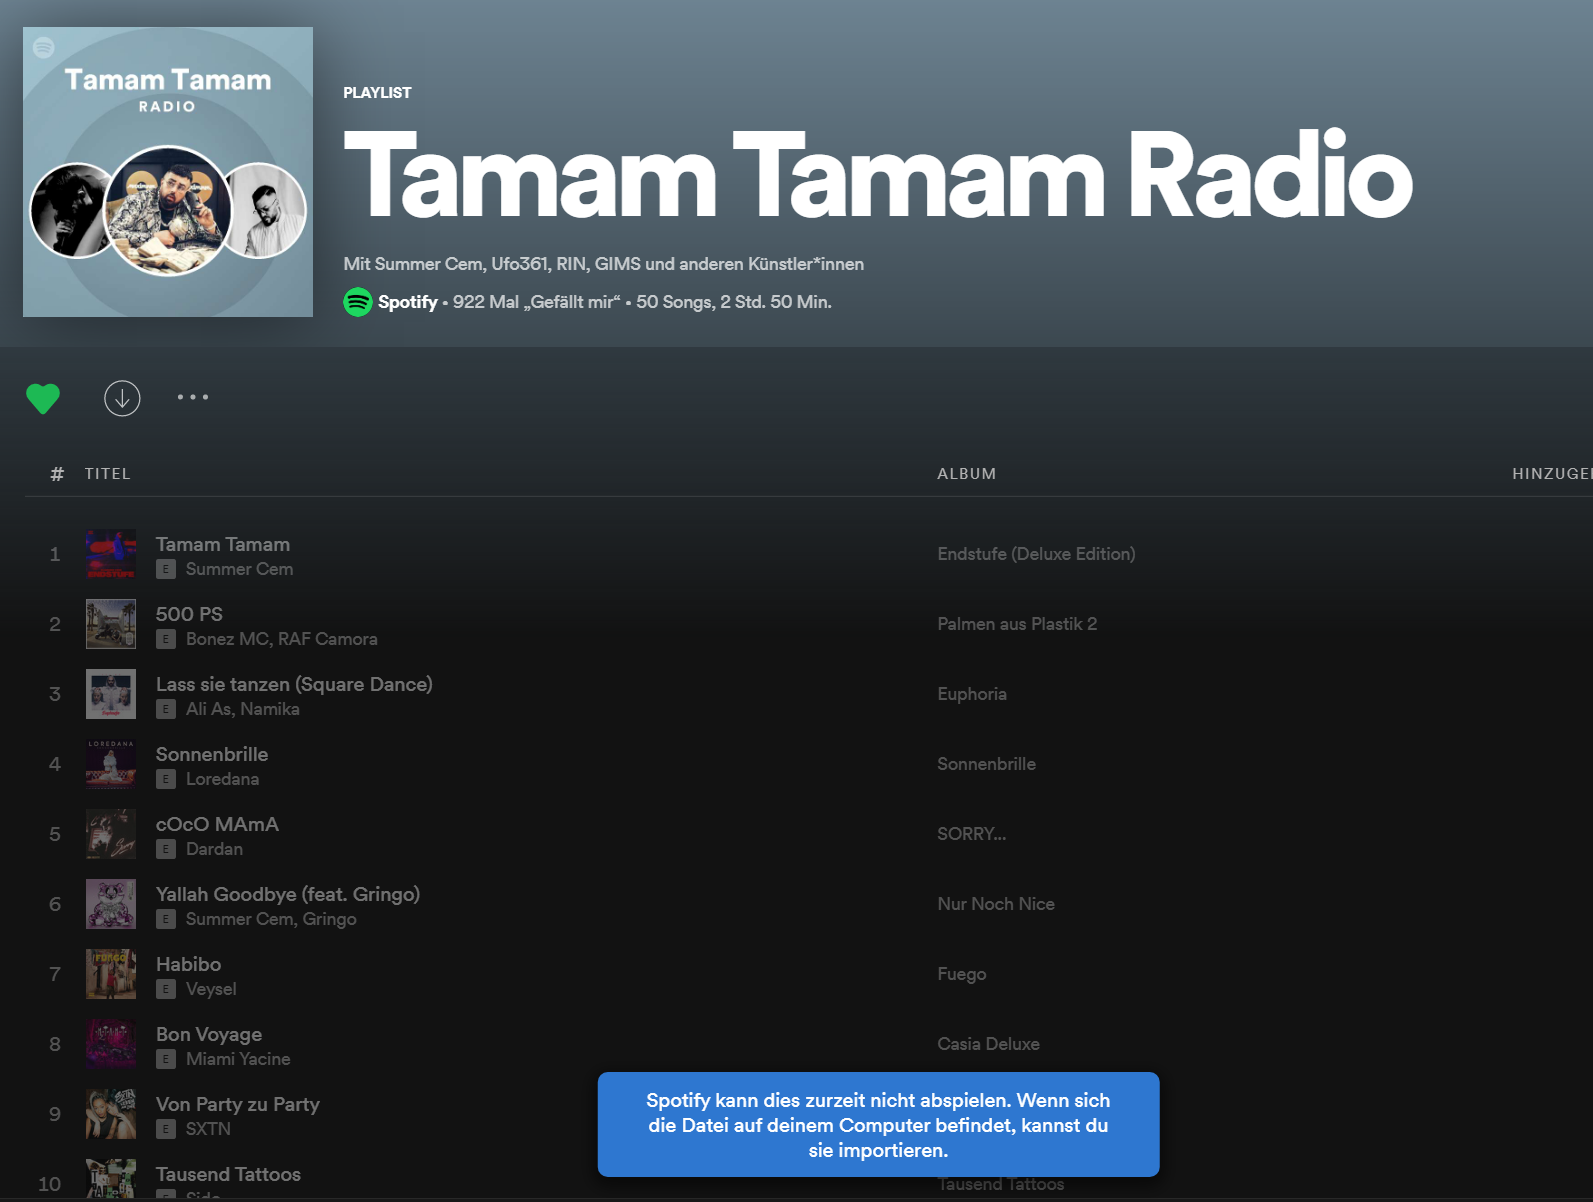1593x1202 pixels.
Task: Sort by HINZUGEFÜGT column header
Action: [x=1552, y=474]
